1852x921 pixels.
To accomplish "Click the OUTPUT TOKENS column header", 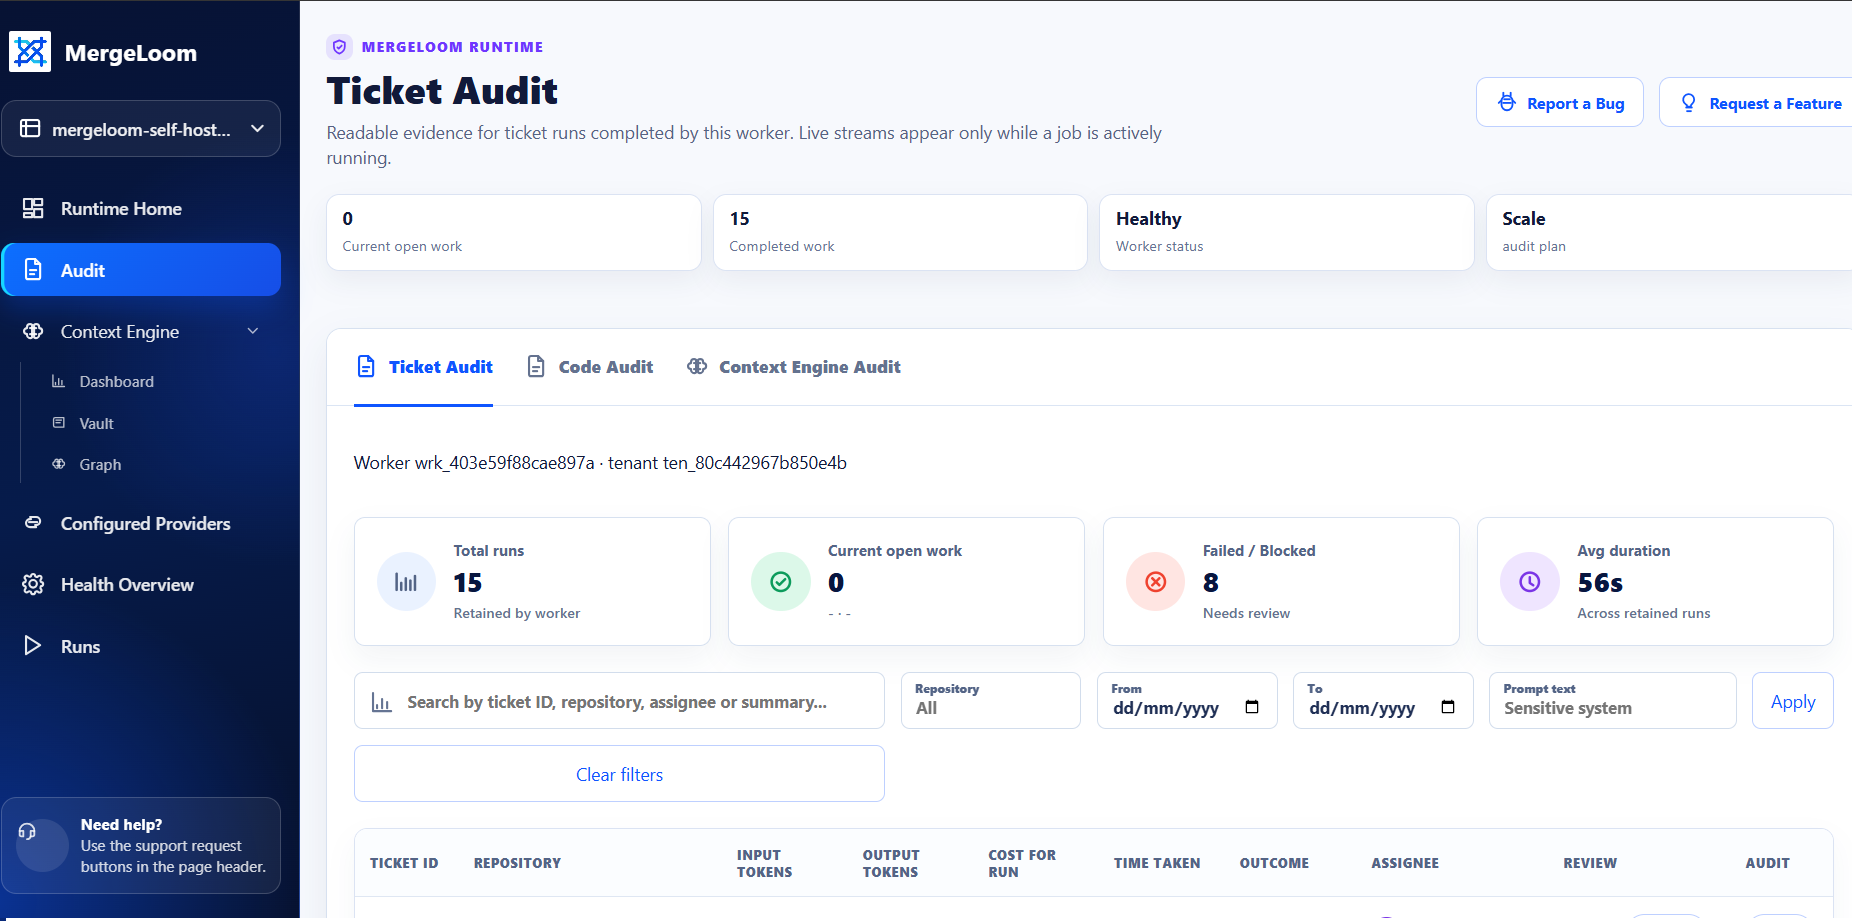I will [891, 863].
